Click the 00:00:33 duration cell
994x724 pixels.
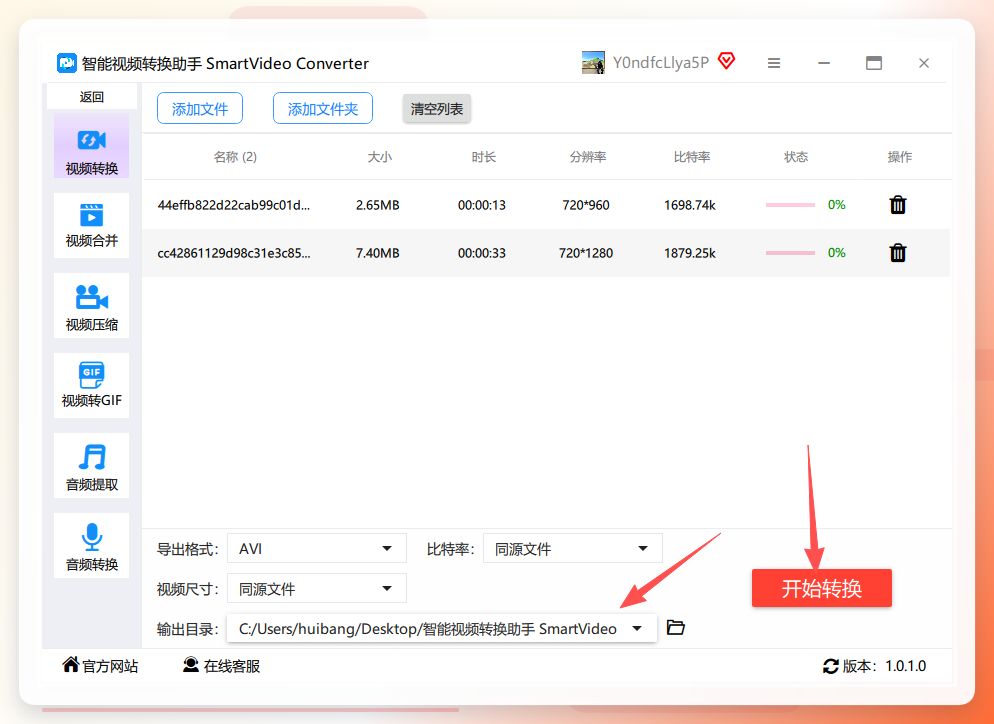pos(482,253)
